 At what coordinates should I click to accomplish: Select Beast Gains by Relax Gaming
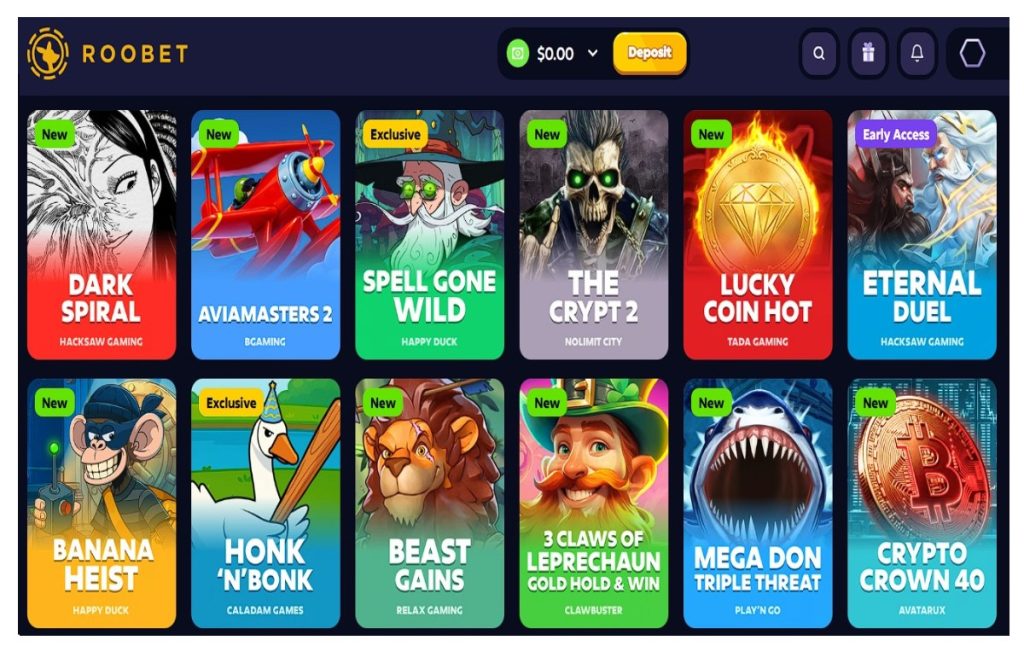[429, 503]
